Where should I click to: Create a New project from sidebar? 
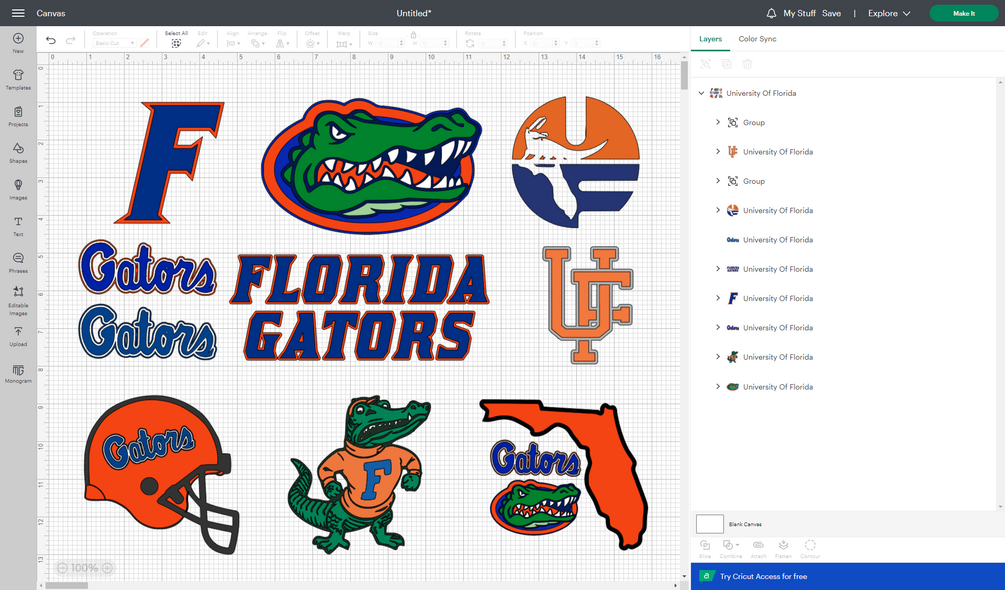[x=18, y=42]
